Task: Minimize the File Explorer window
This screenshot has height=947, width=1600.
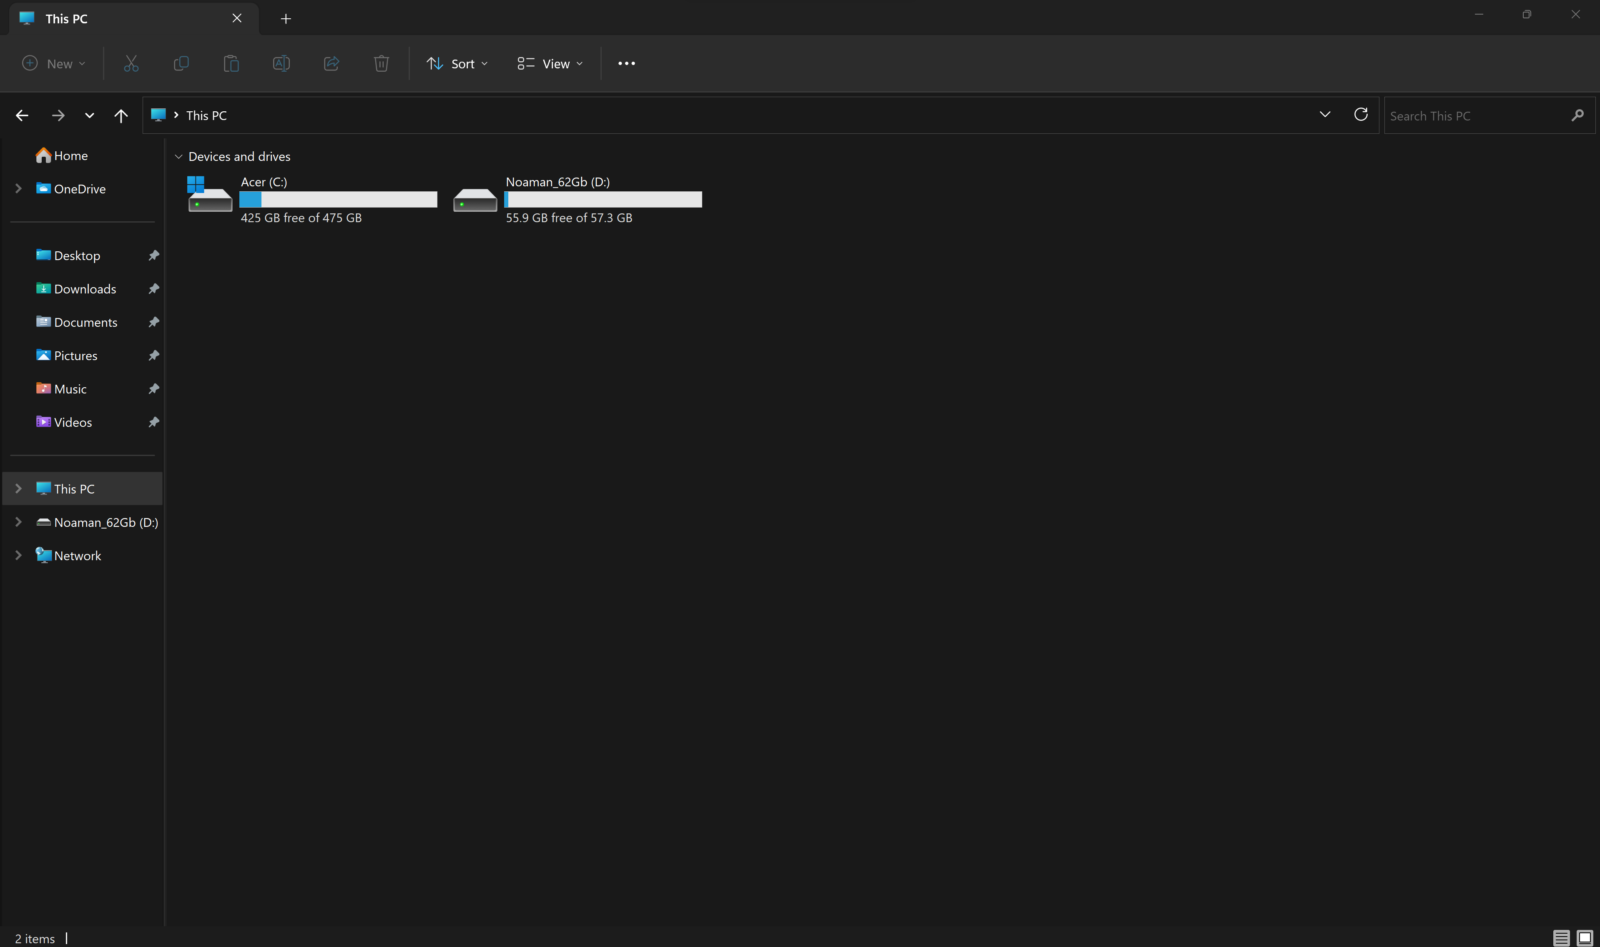Action: click(x=1478, y=14)
